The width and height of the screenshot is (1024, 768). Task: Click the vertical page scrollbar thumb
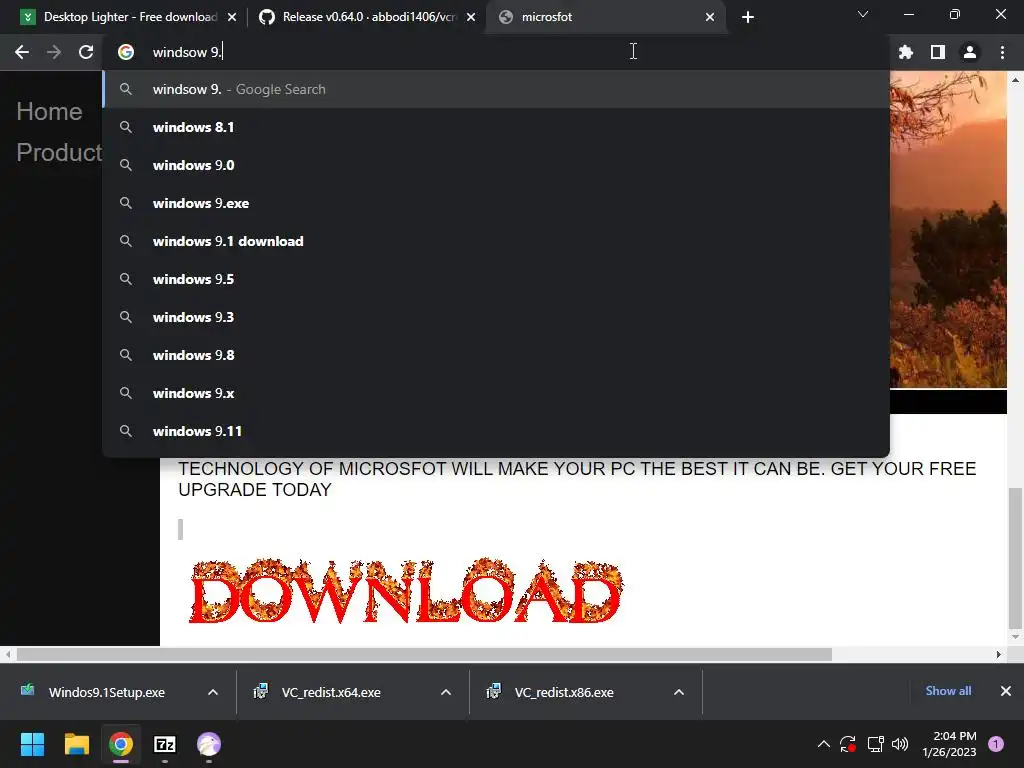(x=1015, y=558)
